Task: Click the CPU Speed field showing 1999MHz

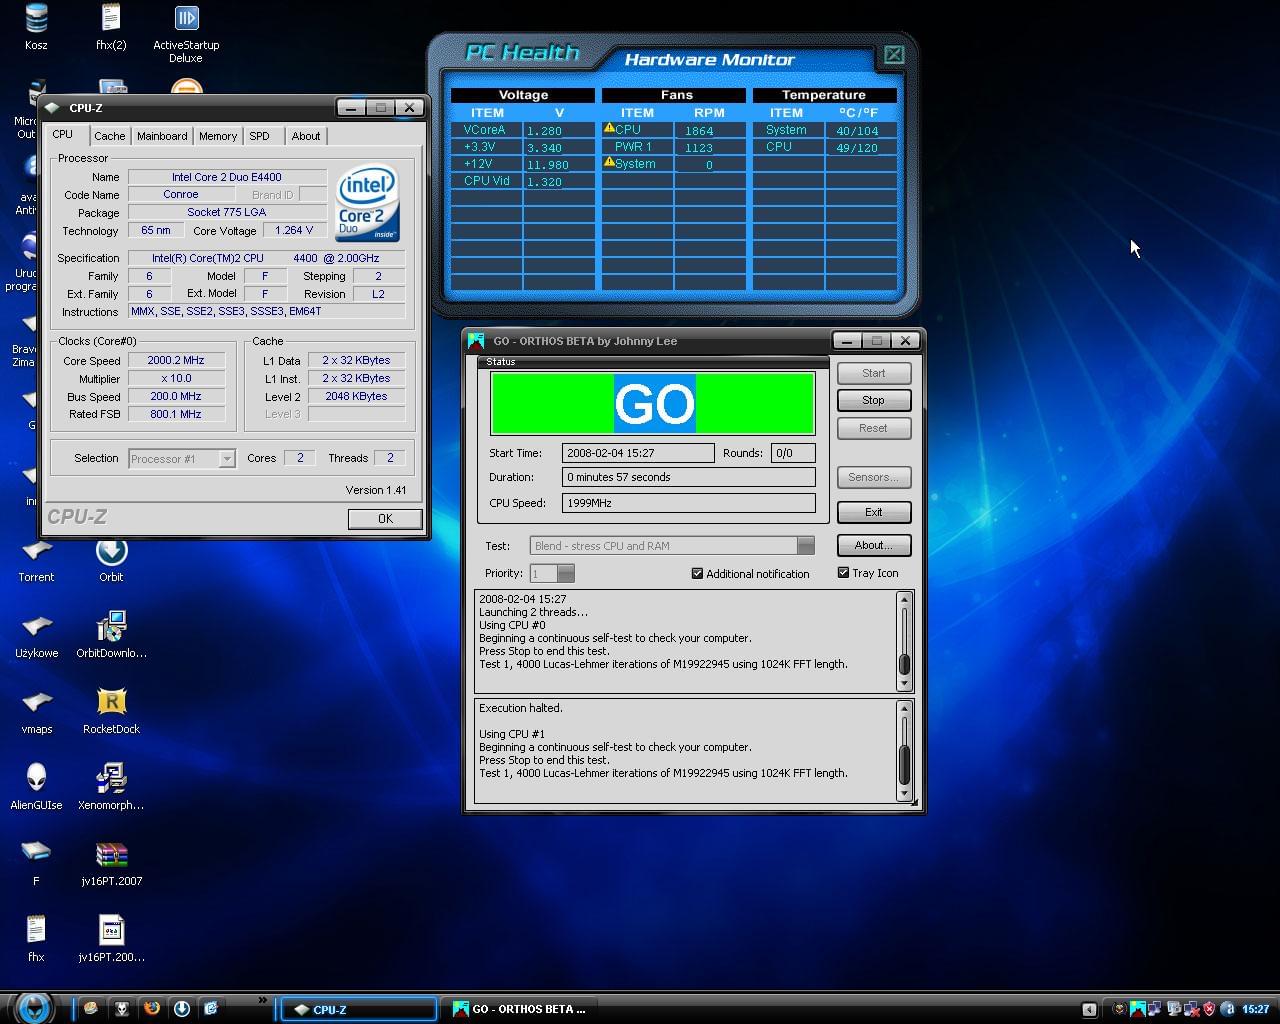Action: [x=689, y=503]
